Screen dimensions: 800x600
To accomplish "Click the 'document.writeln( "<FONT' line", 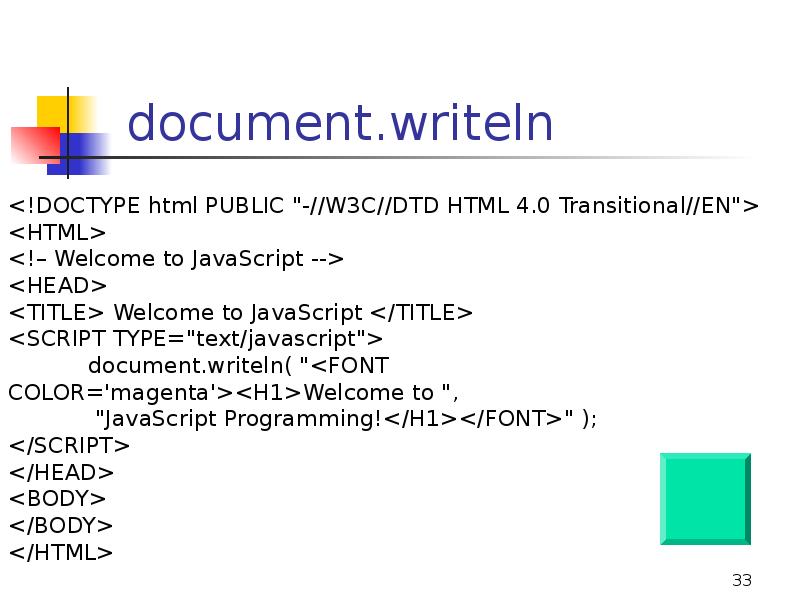I will [x=238, y=365].
